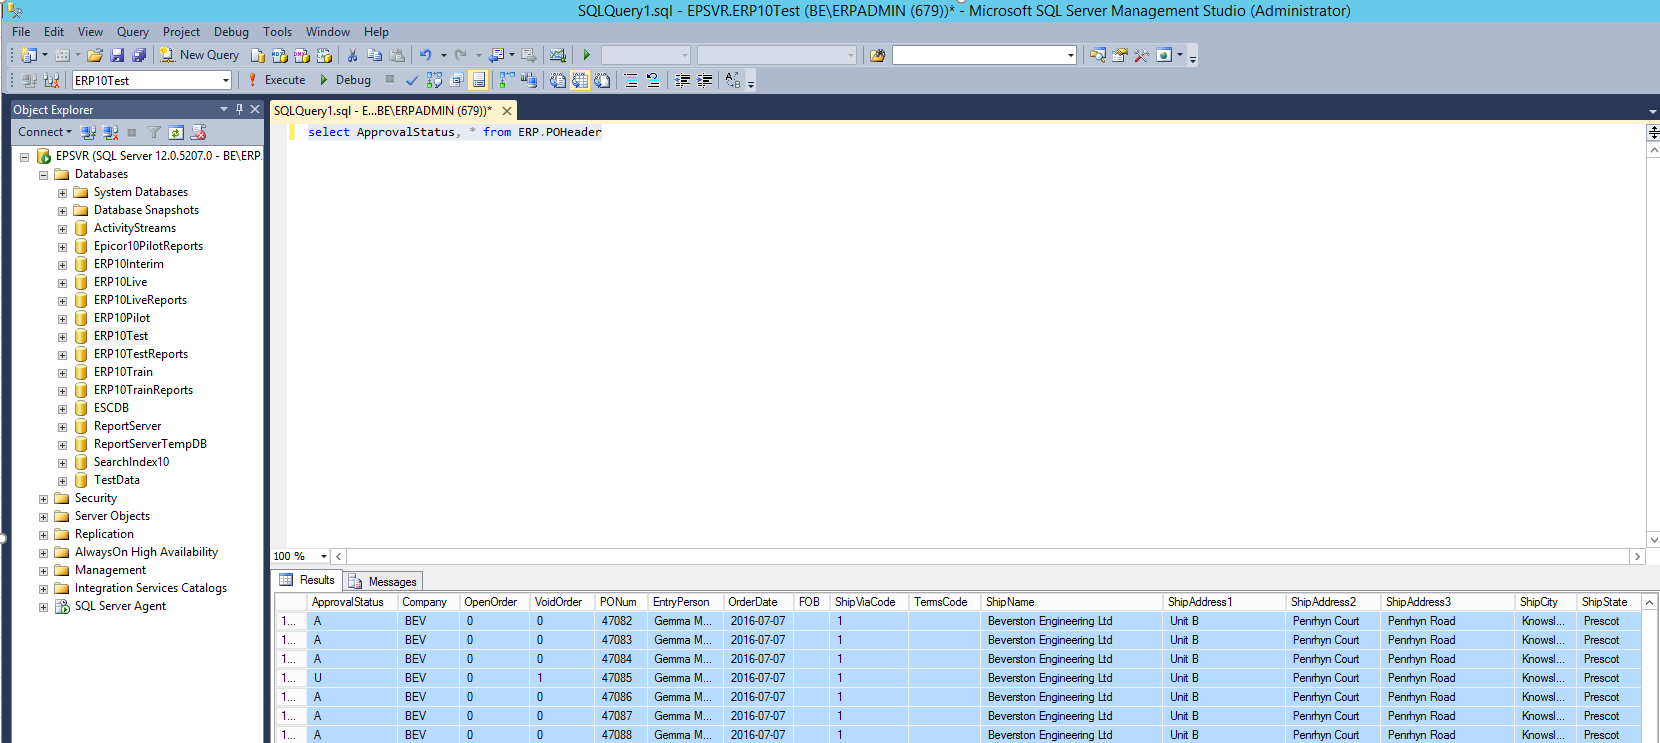The height and width of the screenshot is (743, 1660).
Task: Click the Filter funnel icon
Action: [154, 132]
